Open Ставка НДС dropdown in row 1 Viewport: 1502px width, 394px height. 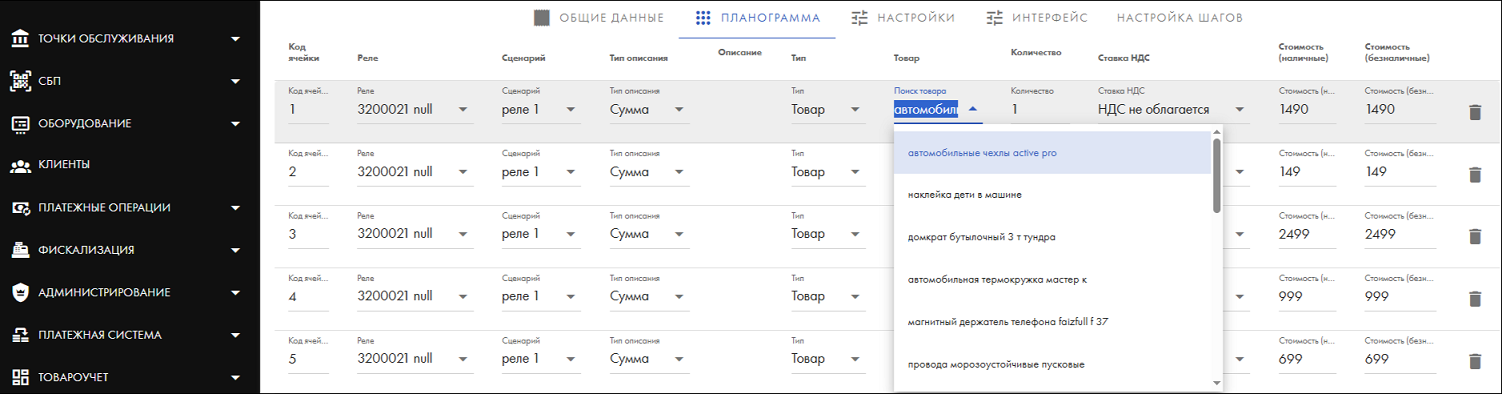coord(1240,110)
